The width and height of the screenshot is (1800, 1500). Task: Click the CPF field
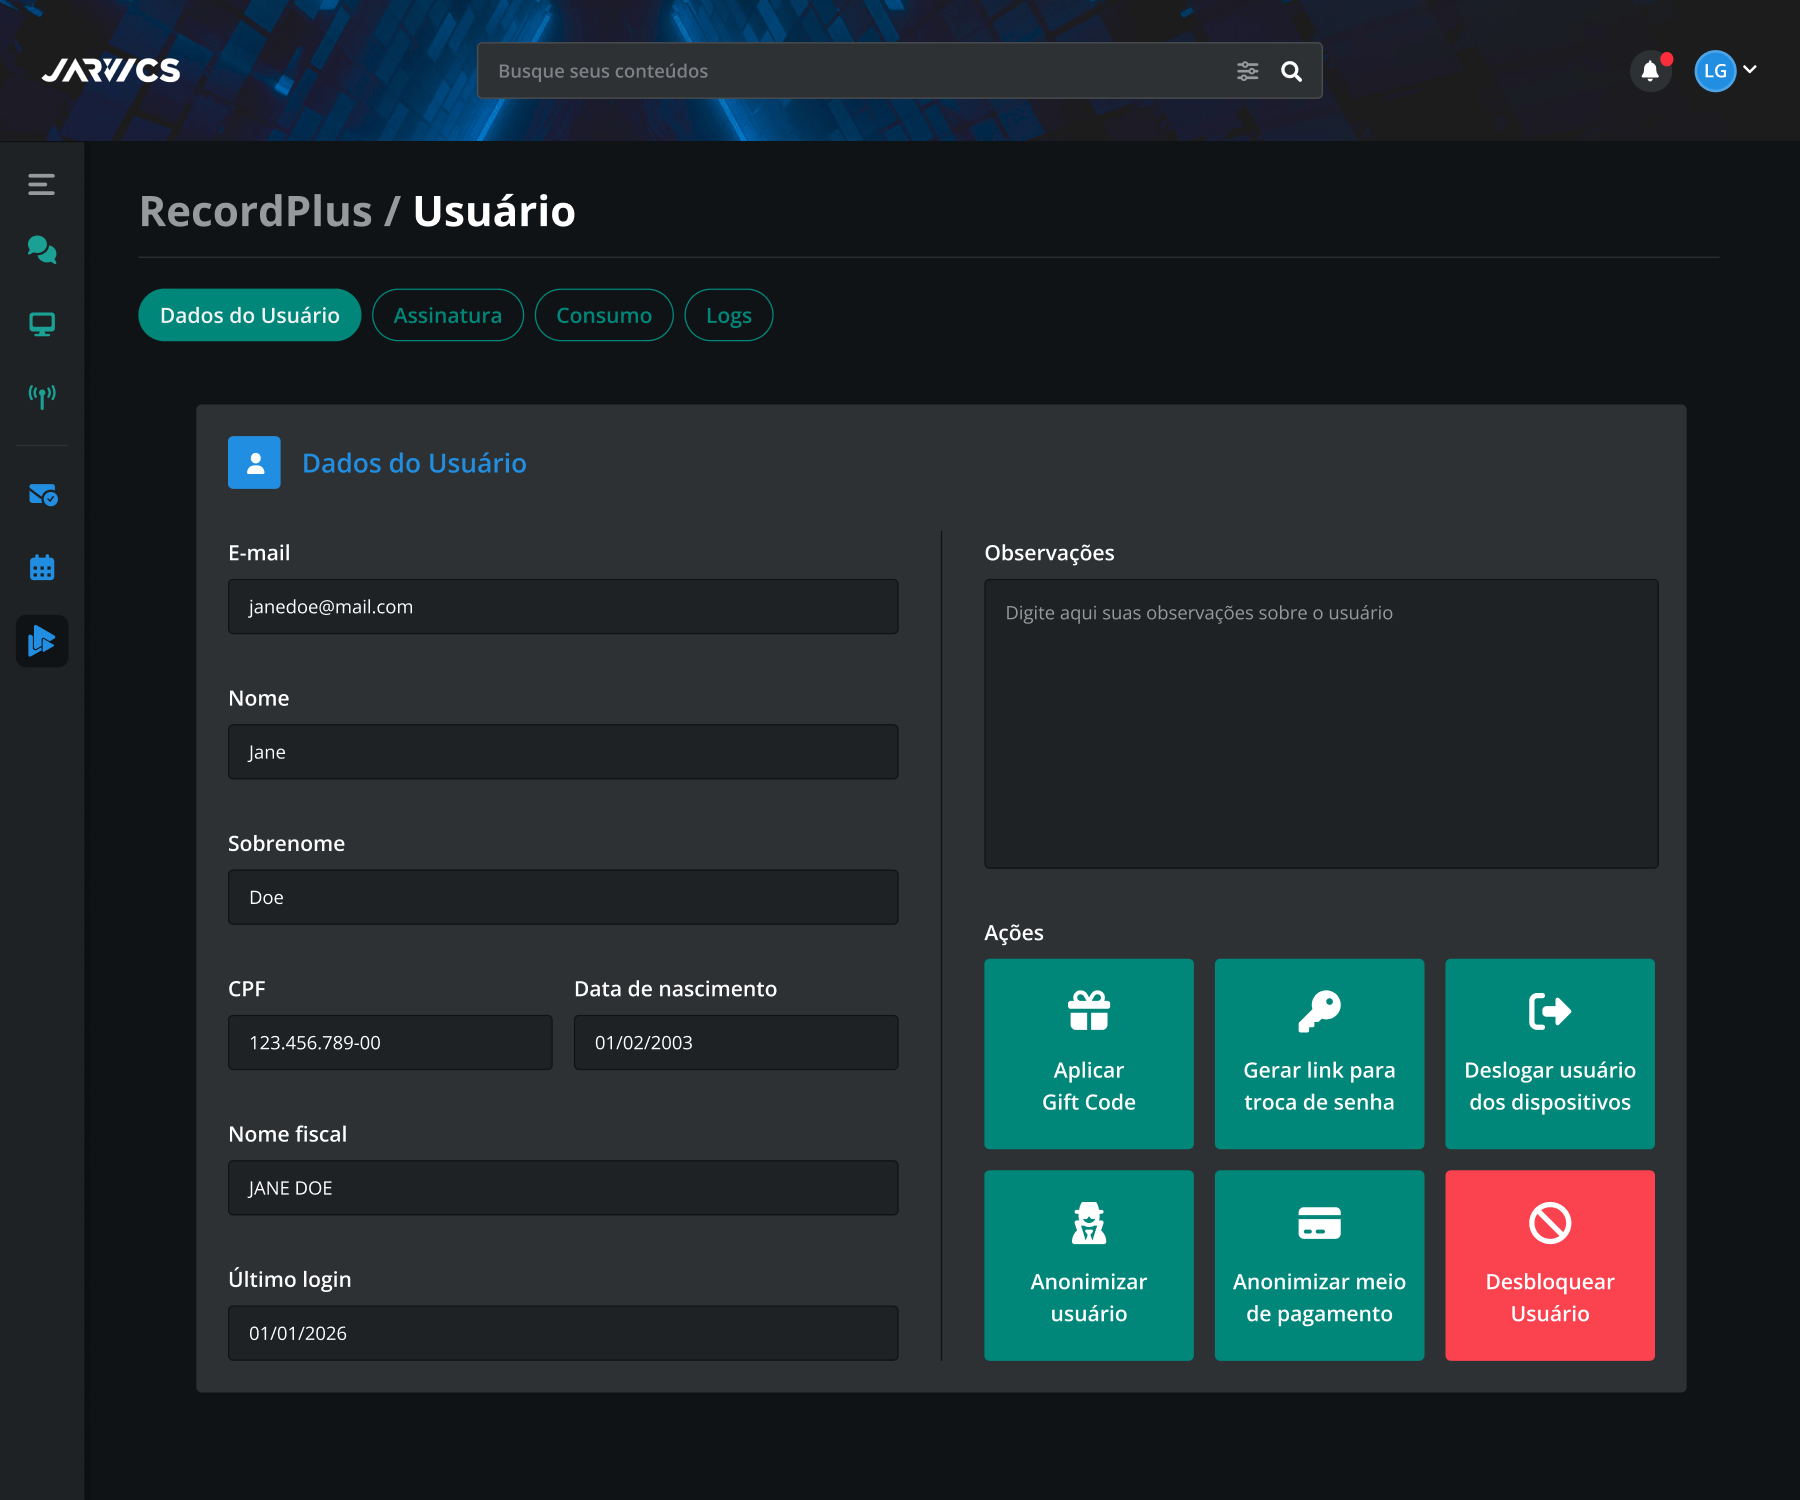[390, 1042]
